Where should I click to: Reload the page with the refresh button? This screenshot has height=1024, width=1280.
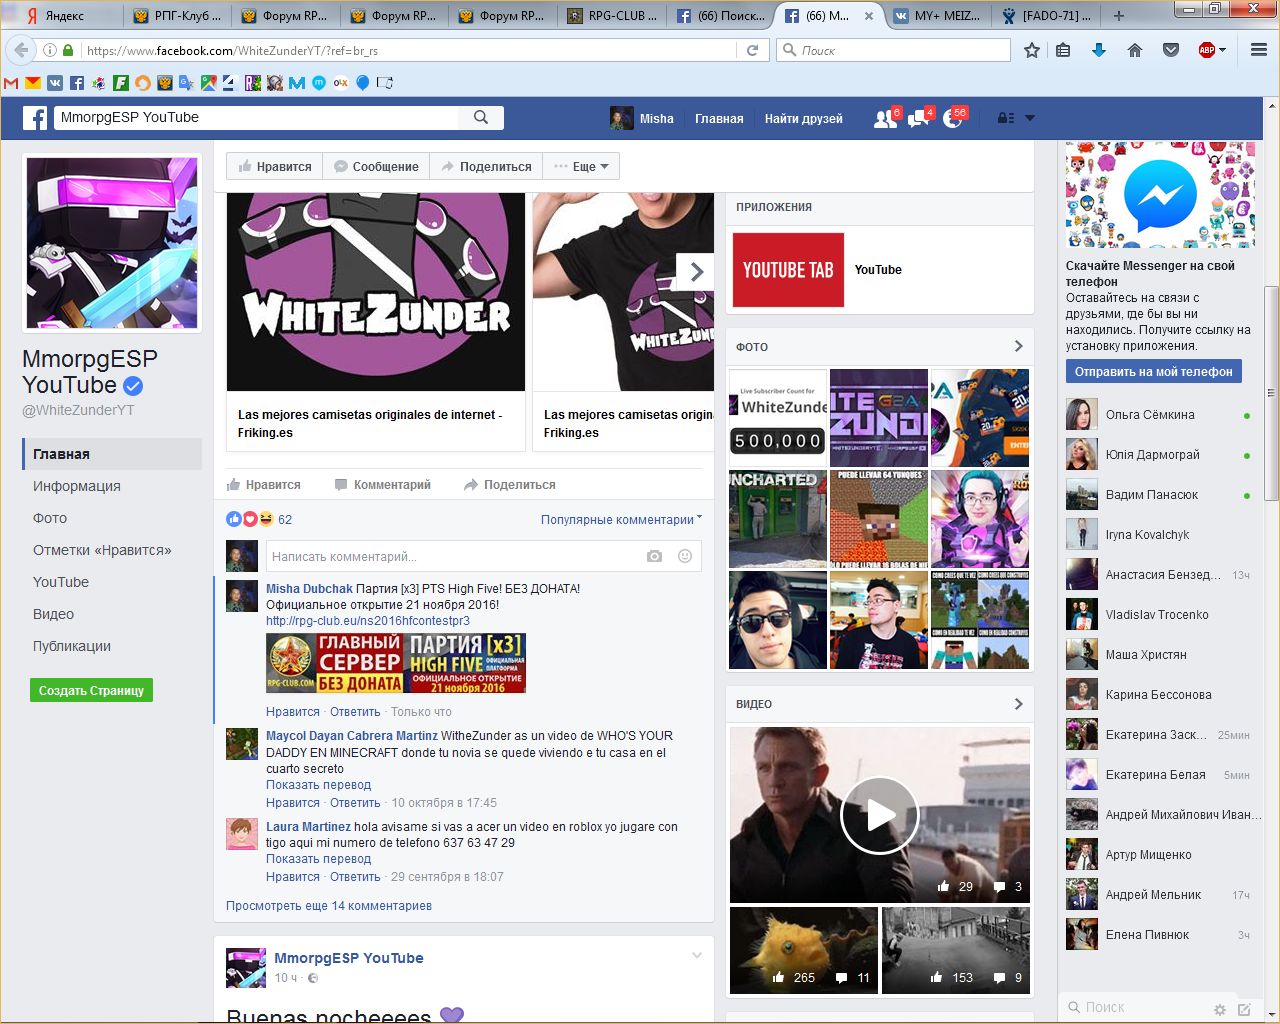[753, 50]
